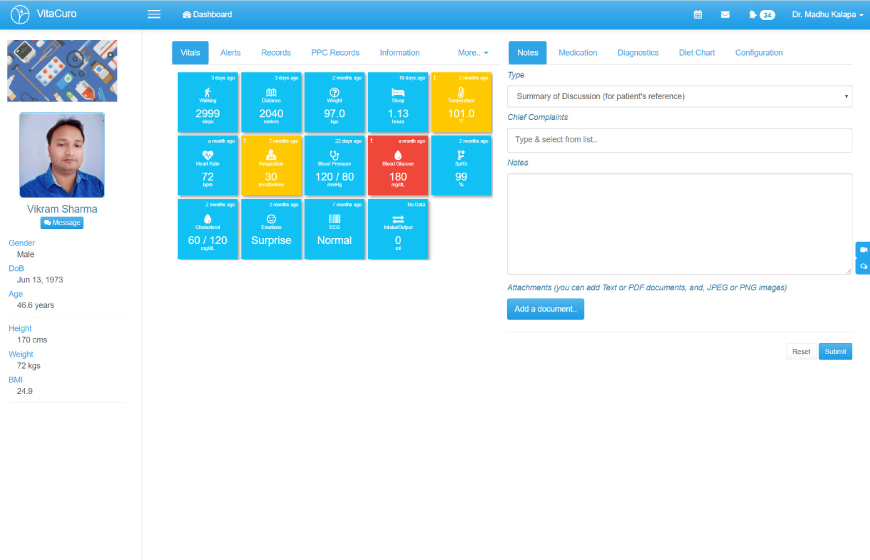Image resolution: width=870 pixels, height=560 pixels.
Task: Open the ECG tile showing Normal
Action: click(335, 230)
